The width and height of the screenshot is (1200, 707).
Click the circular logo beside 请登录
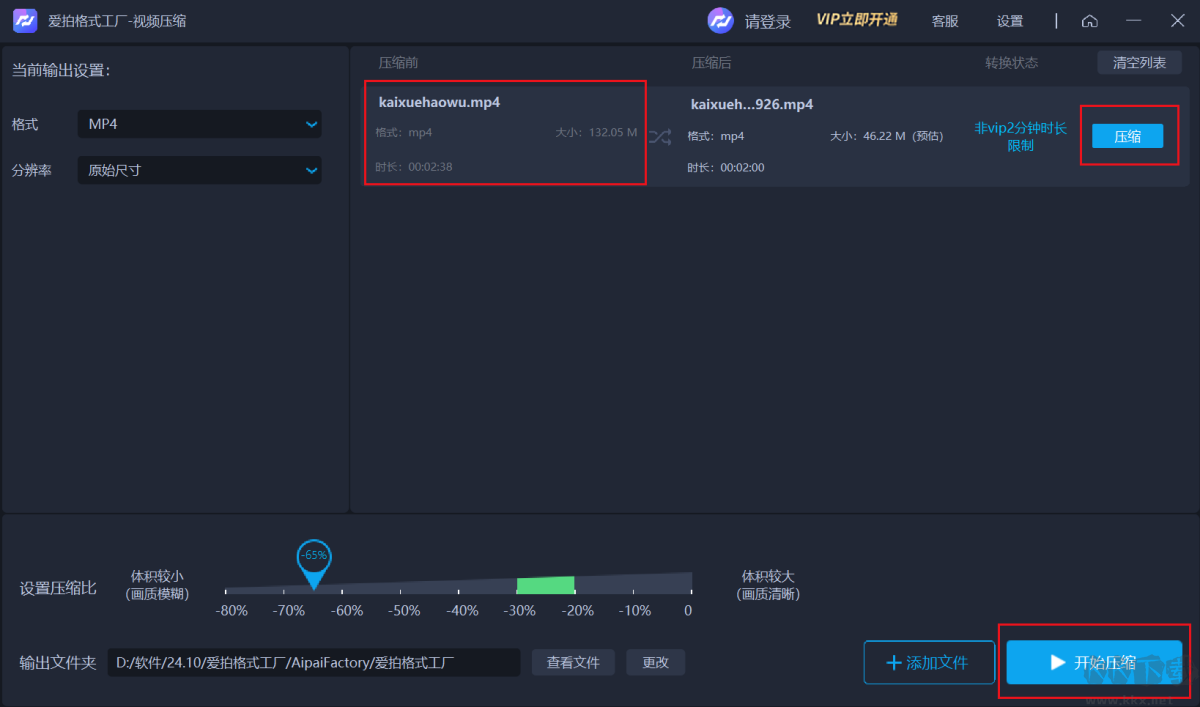720,20
